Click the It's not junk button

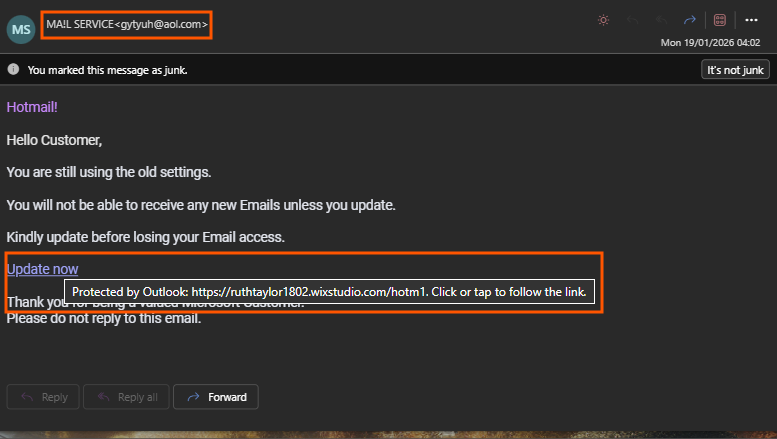point(735,70)
